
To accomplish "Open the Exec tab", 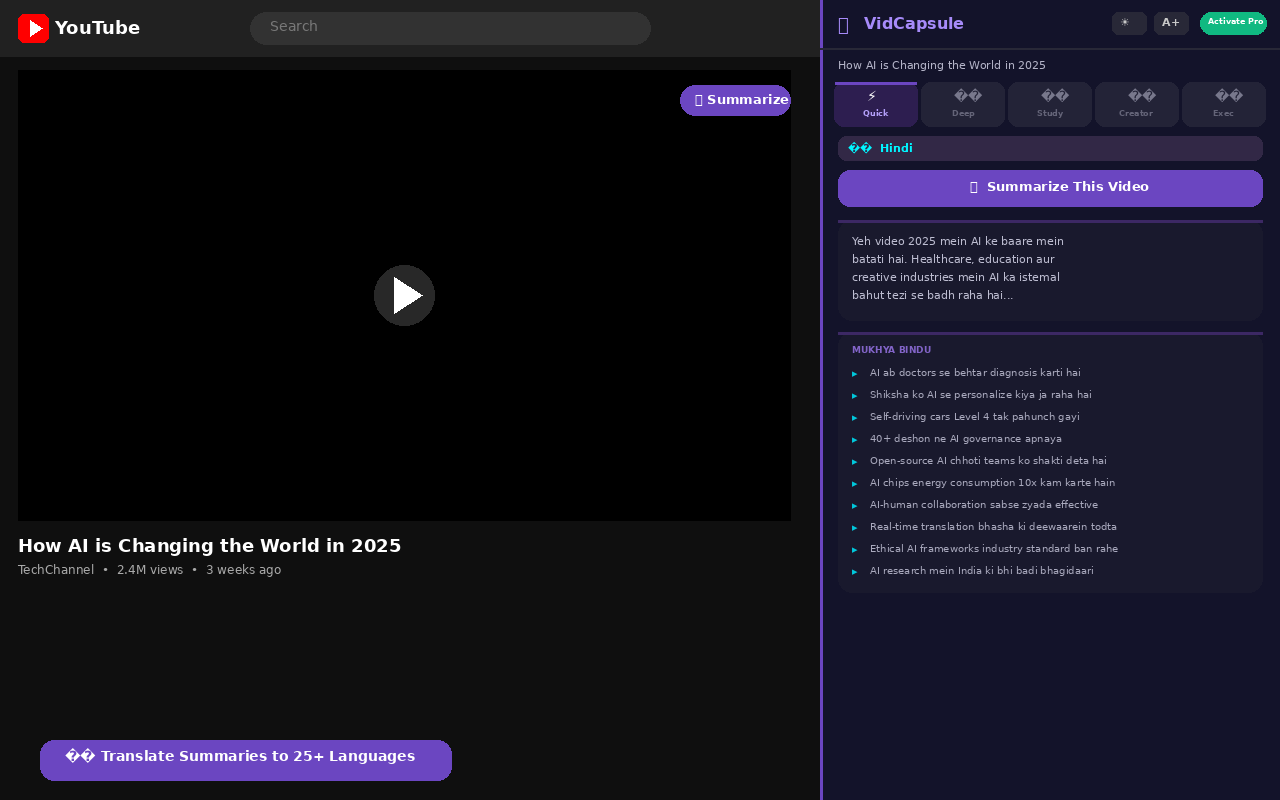I will coord(1223,104).
